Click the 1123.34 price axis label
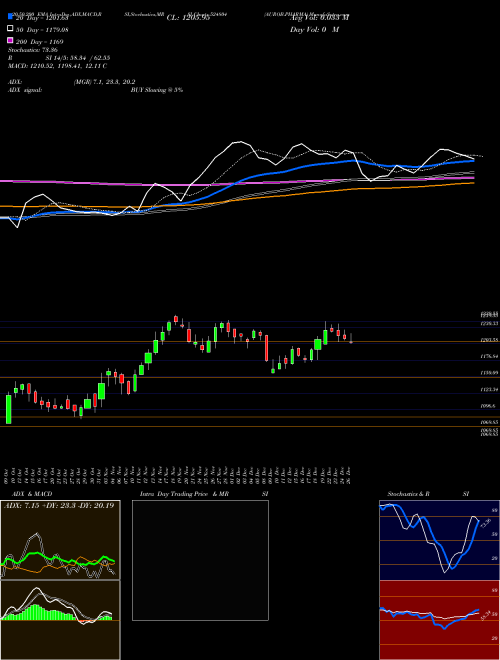The image size is (500, 660). (x=490, y=390)
